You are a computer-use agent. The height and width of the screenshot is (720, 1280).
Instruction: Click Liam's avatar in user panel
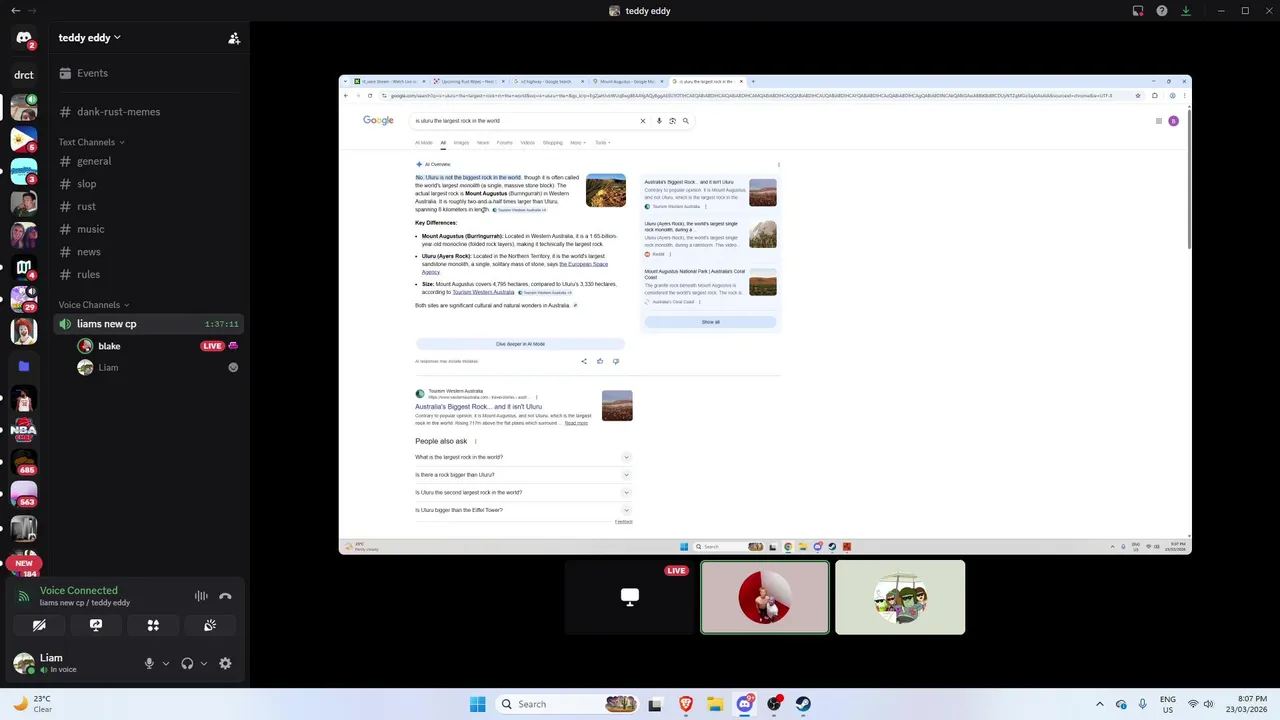(x=24, y=663)
